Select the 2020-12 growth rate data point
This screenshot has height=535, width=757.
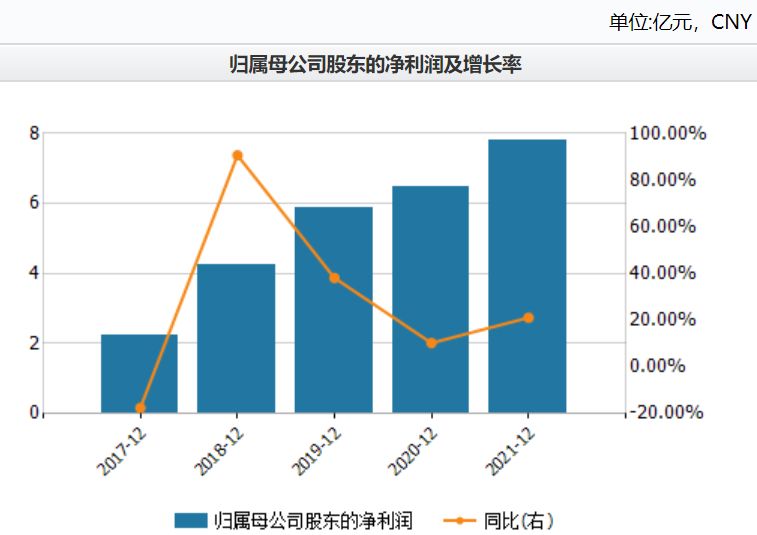pyautogui.click(x=432, y=343)
